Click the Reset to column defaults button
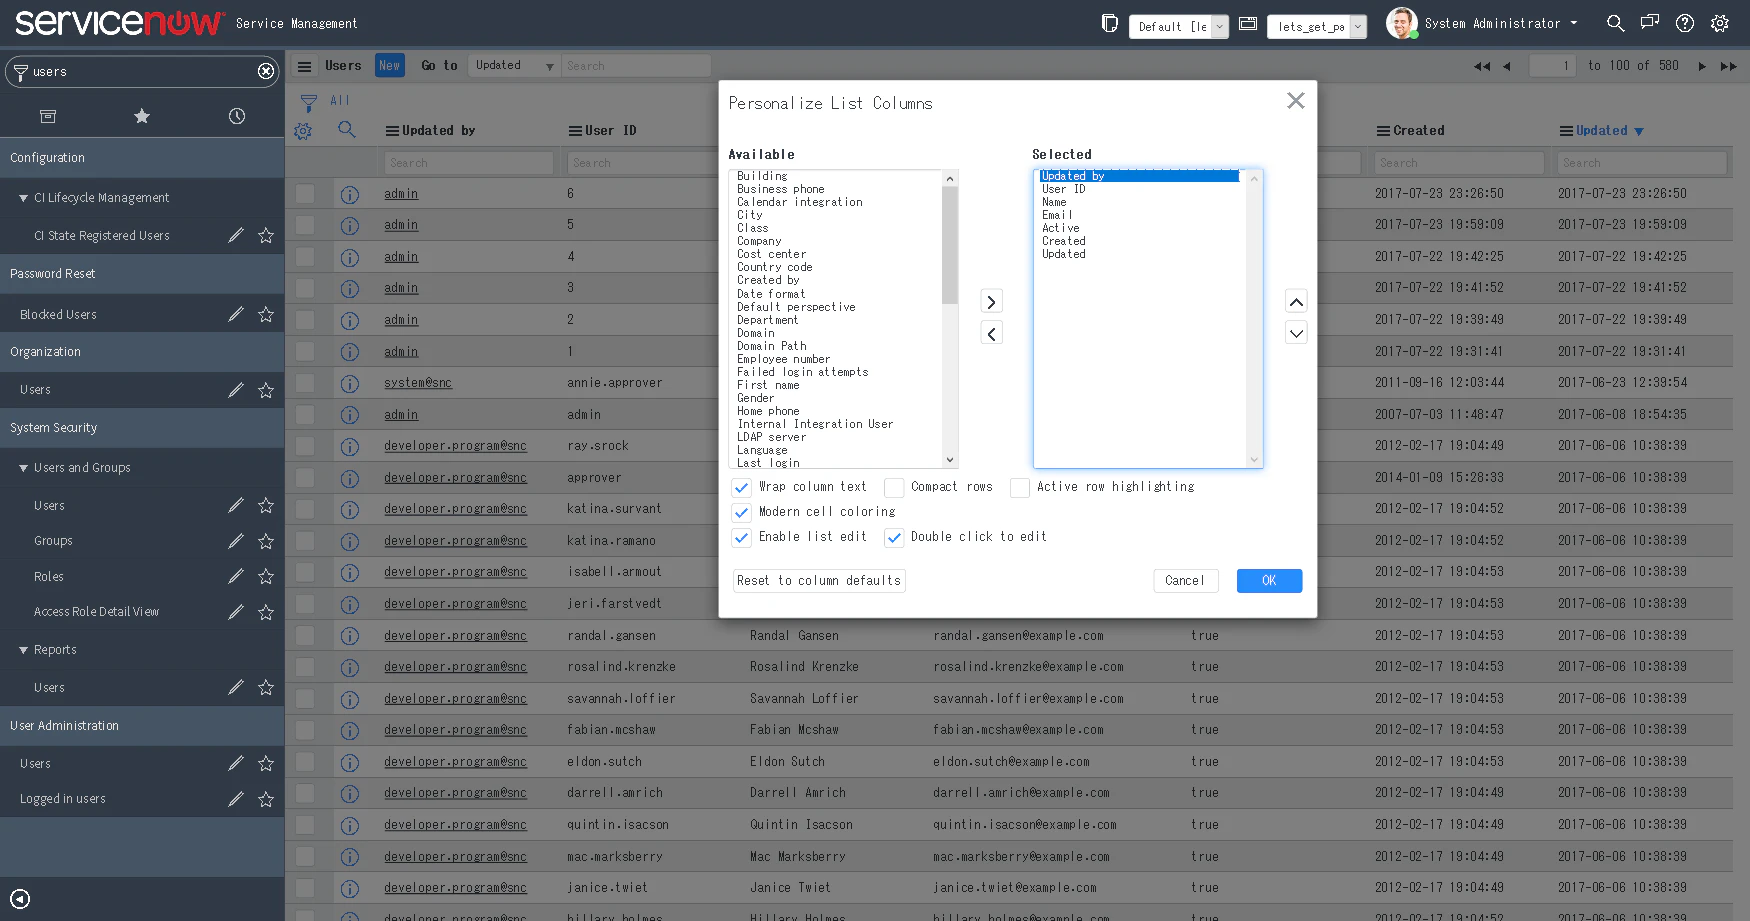Screen dimensions: 1750x921 pyautogui.click(x=819, y=580)
